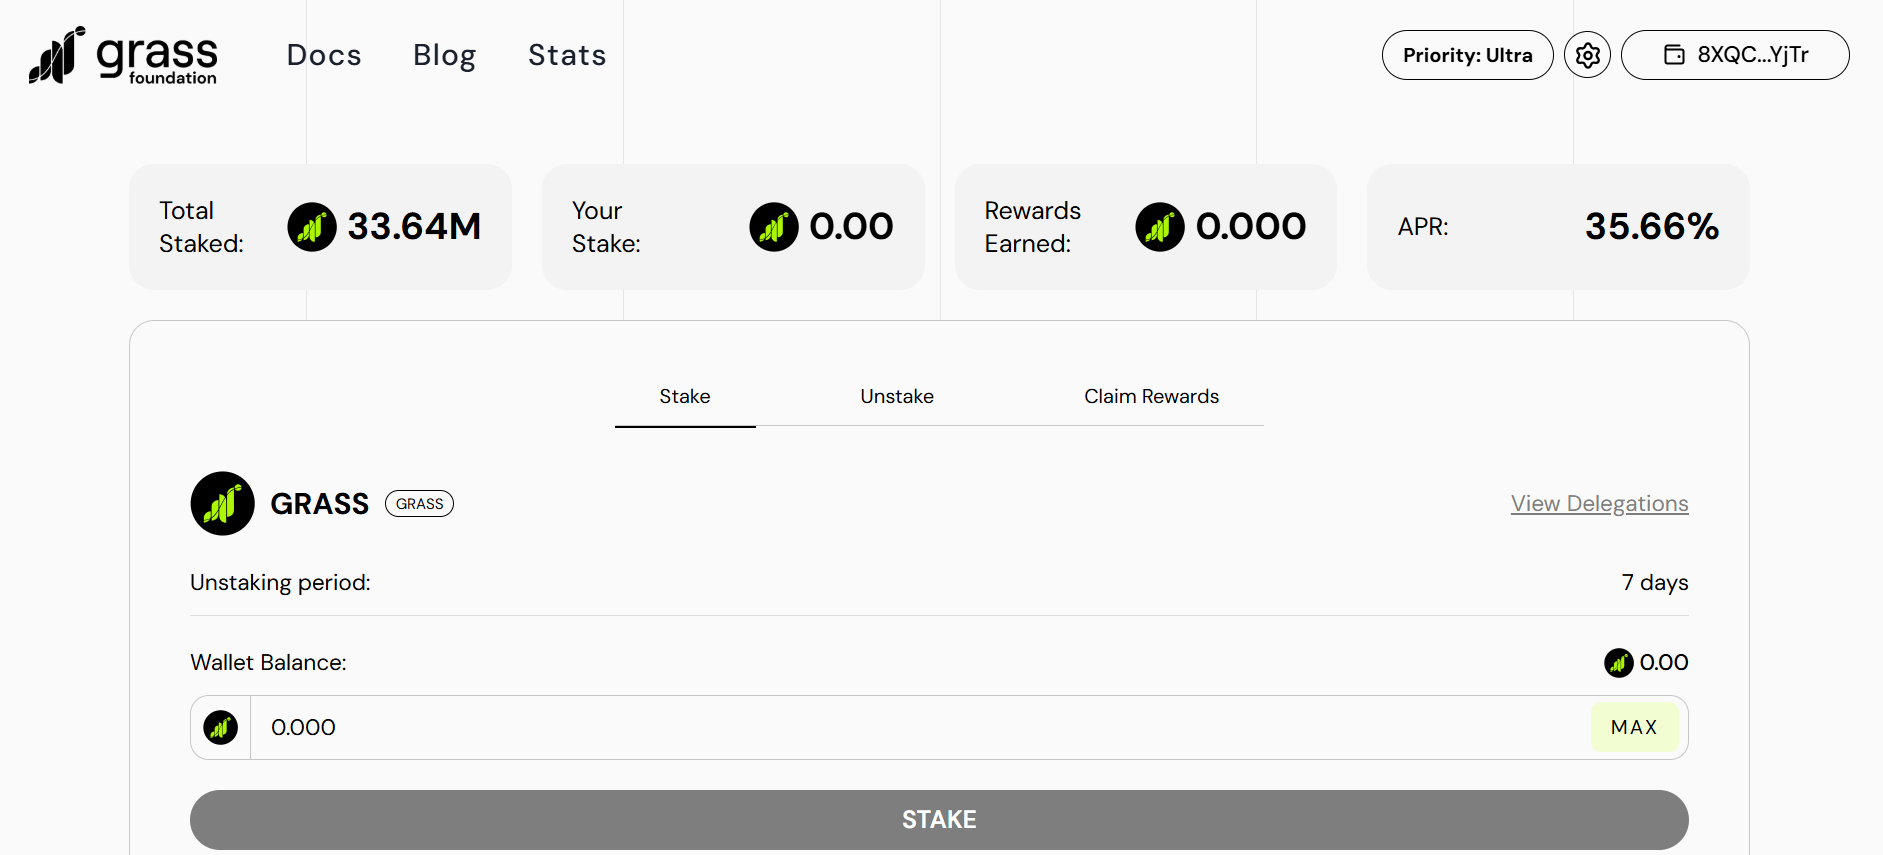Click the 33.64M total staked value

point(414,227)
